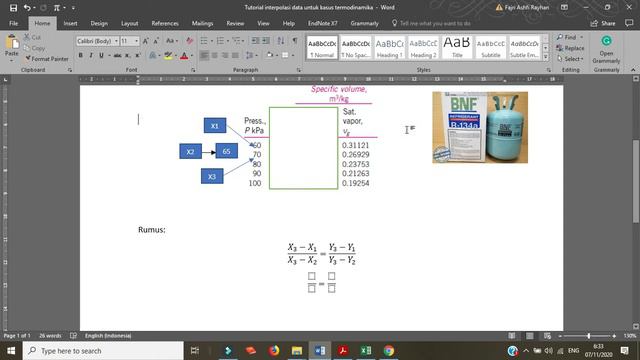This screenshot has width=640, height=360.
Task: Open font size dropdown showing 11
Action: click(137, 41)
